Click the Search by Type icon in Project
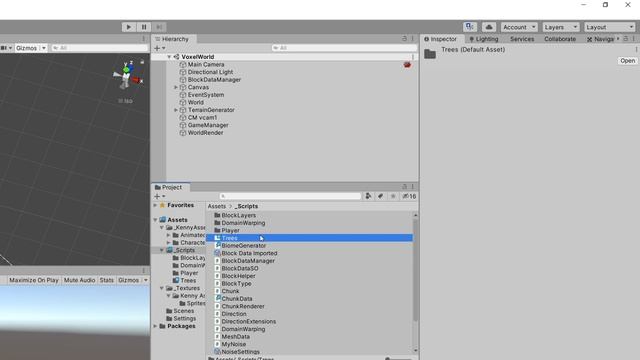 tap(368, 196)
